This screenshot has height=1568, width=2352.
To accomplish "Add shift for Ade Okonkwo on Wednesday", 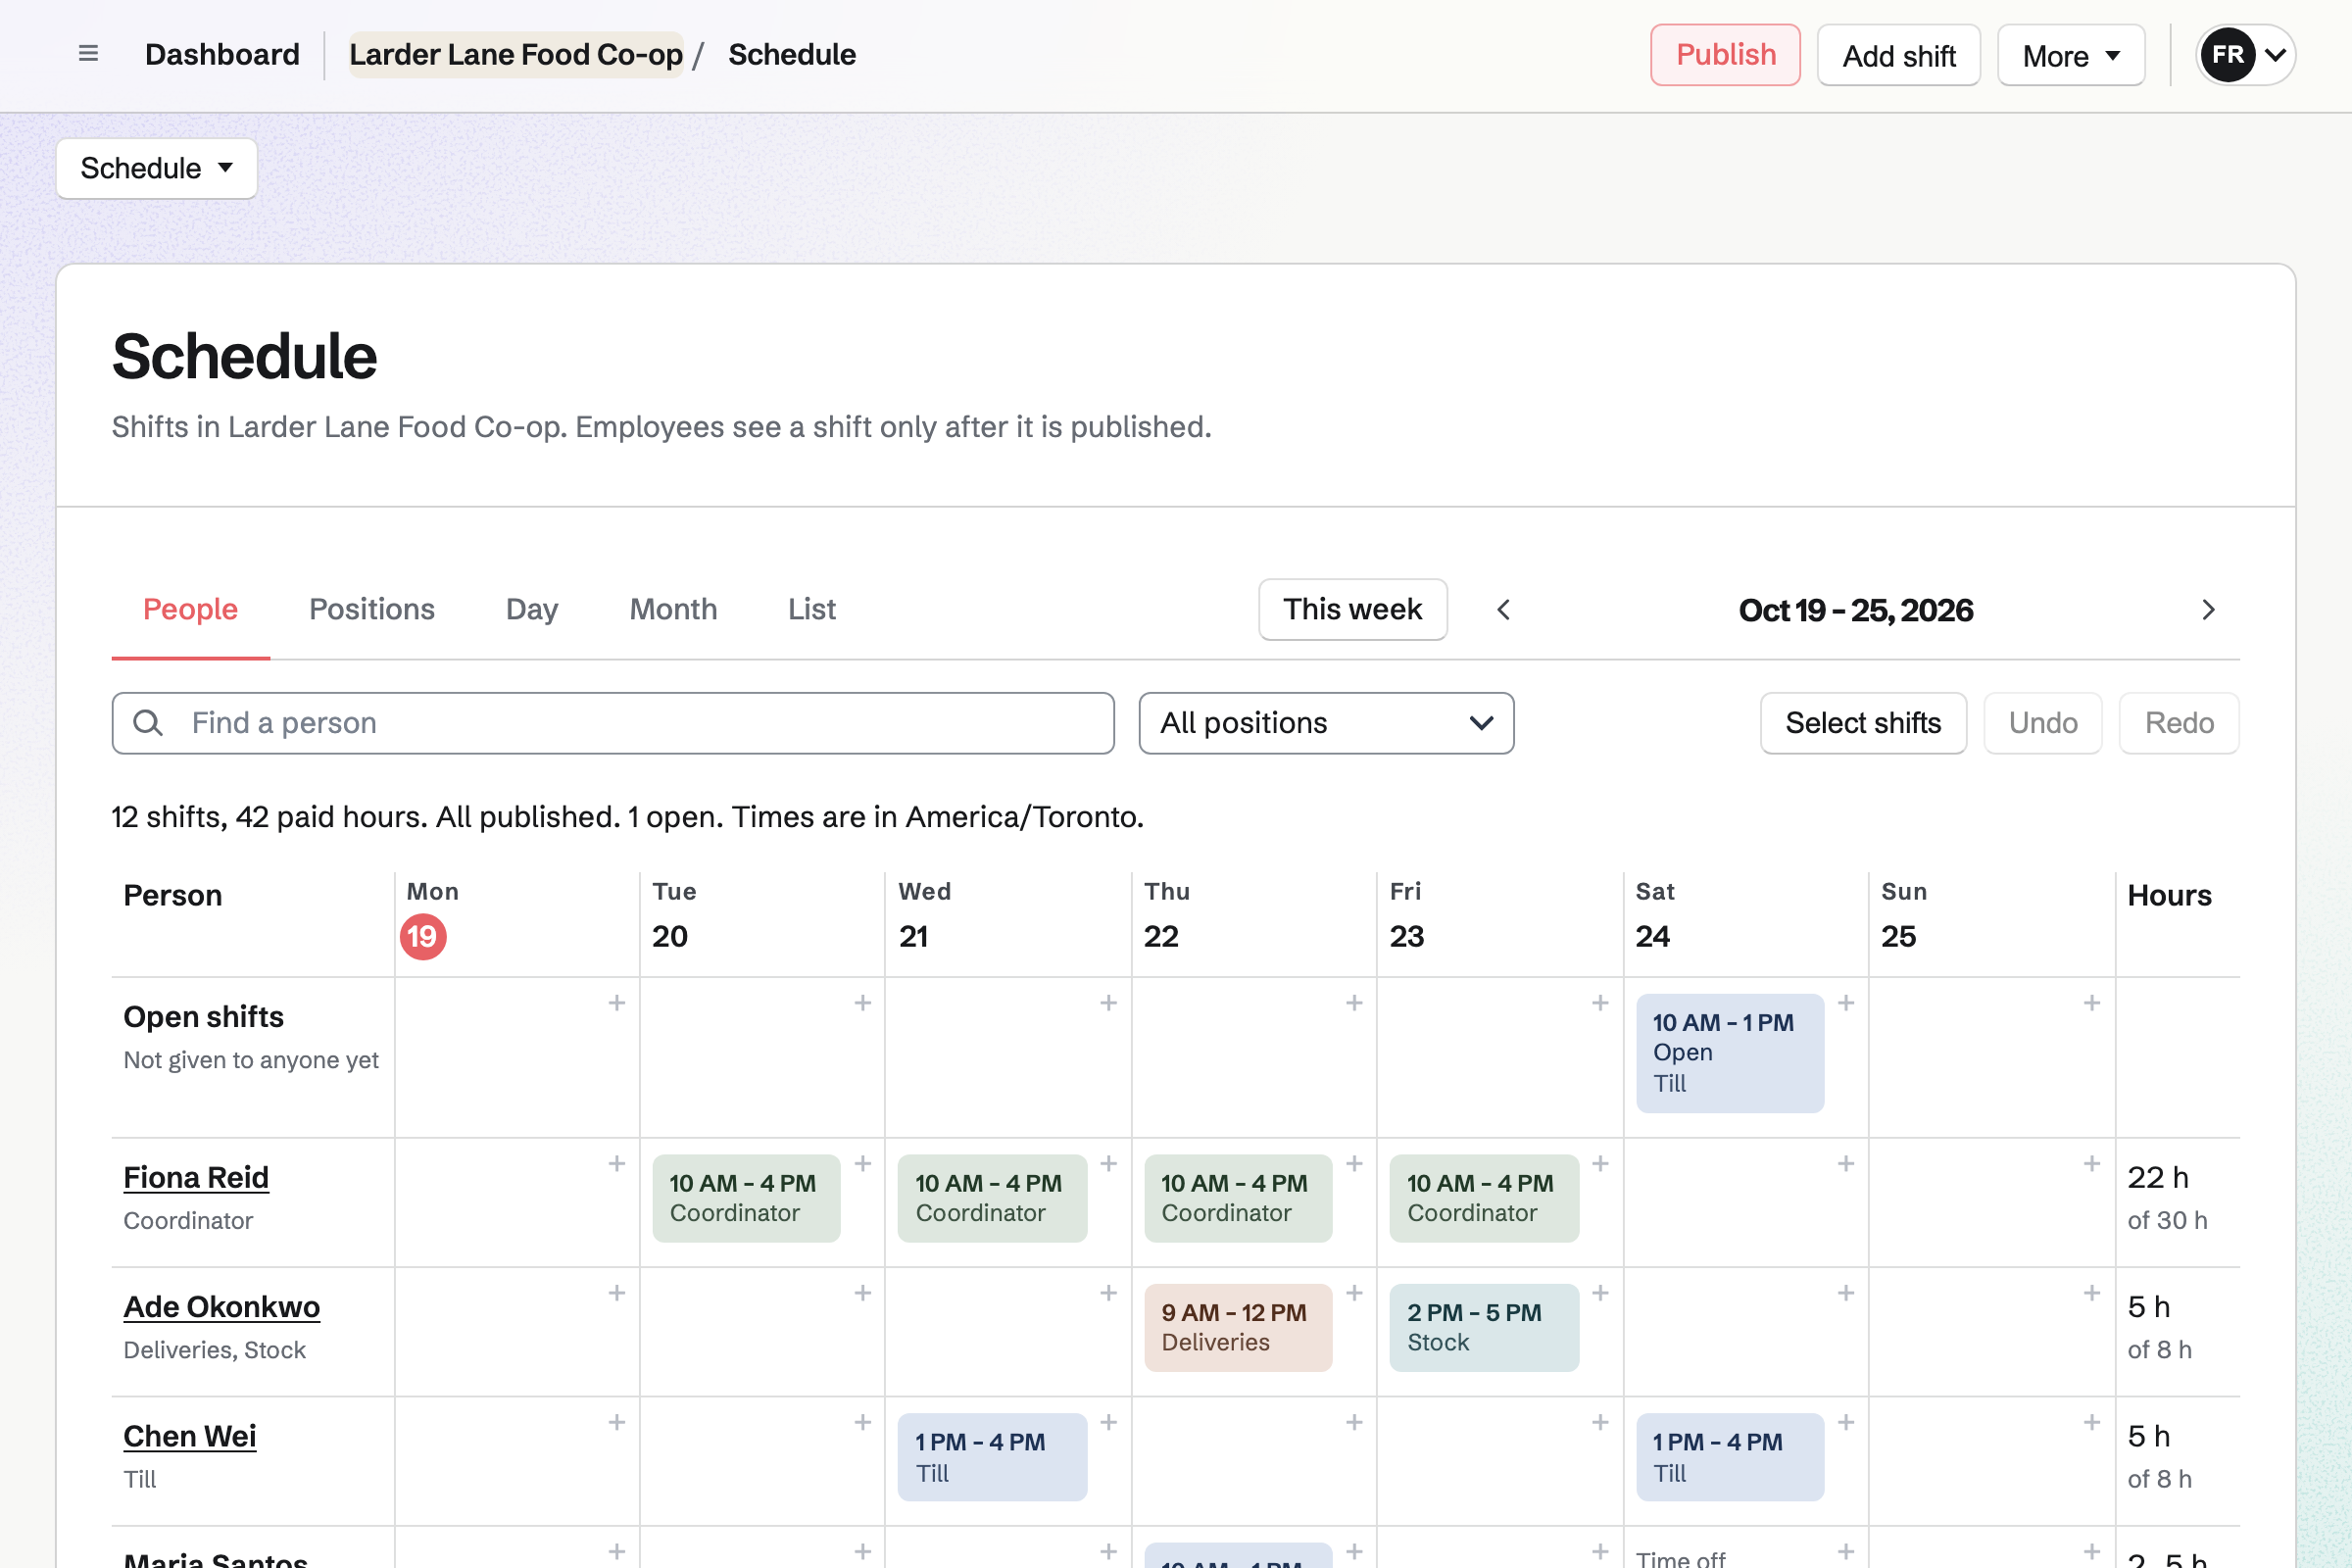I will click(1109, 1293).
